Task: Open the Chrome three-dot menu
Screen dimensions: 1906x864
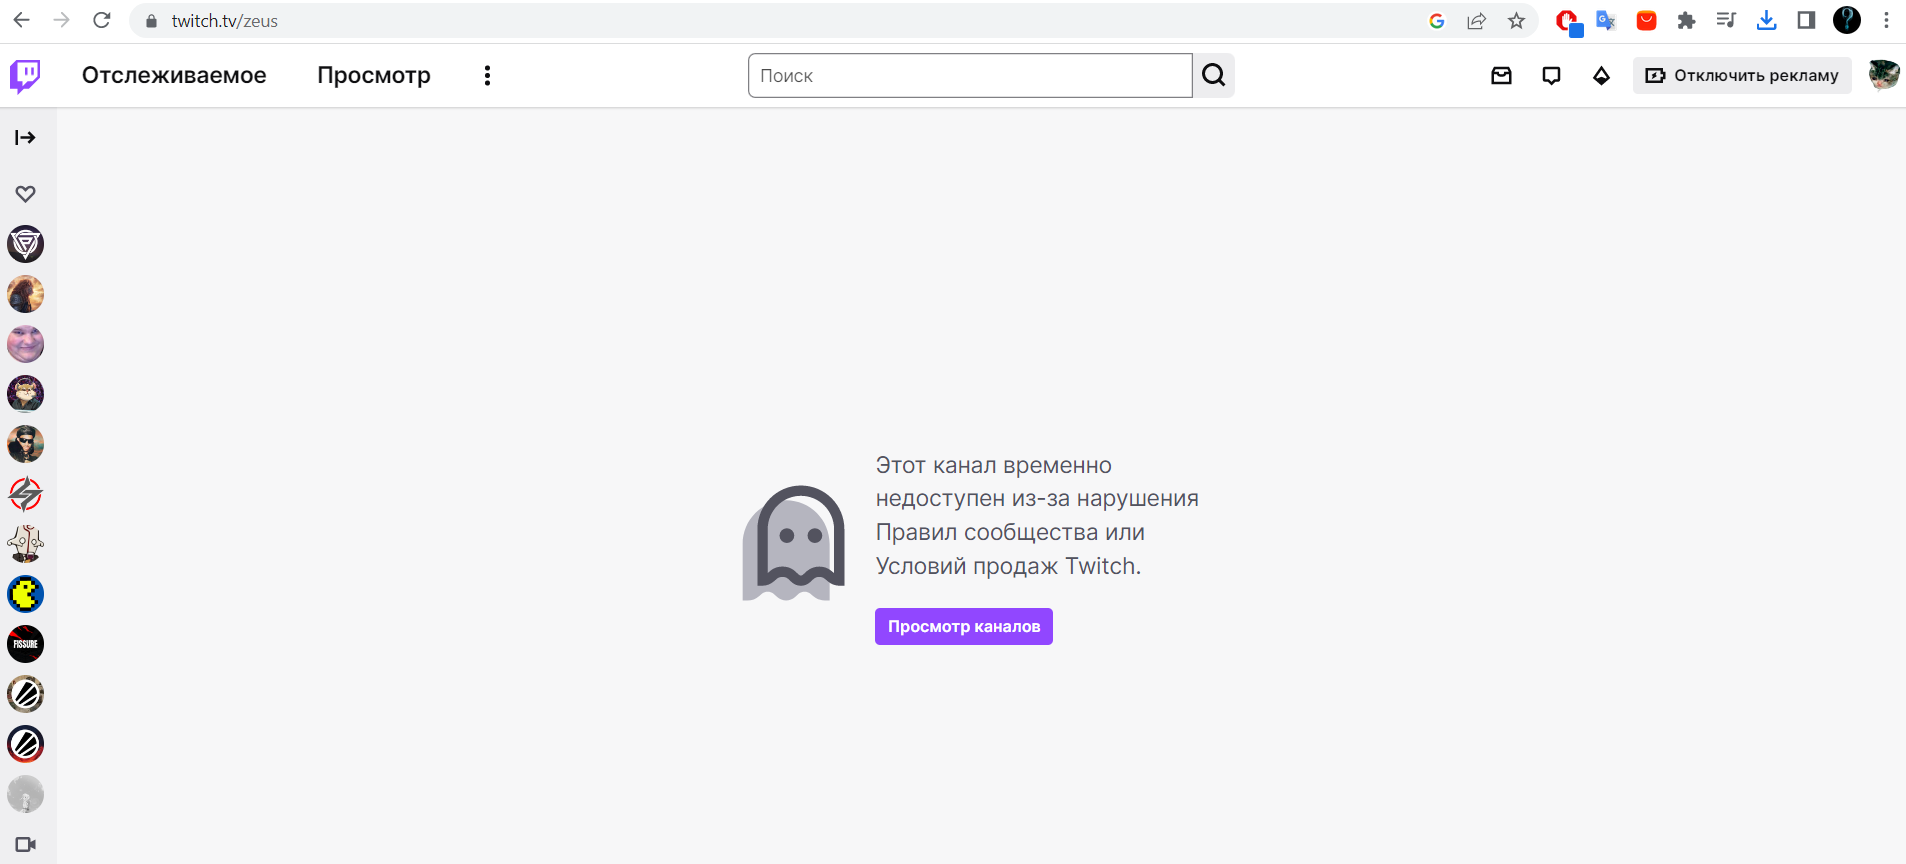Action: (1886, 21)
